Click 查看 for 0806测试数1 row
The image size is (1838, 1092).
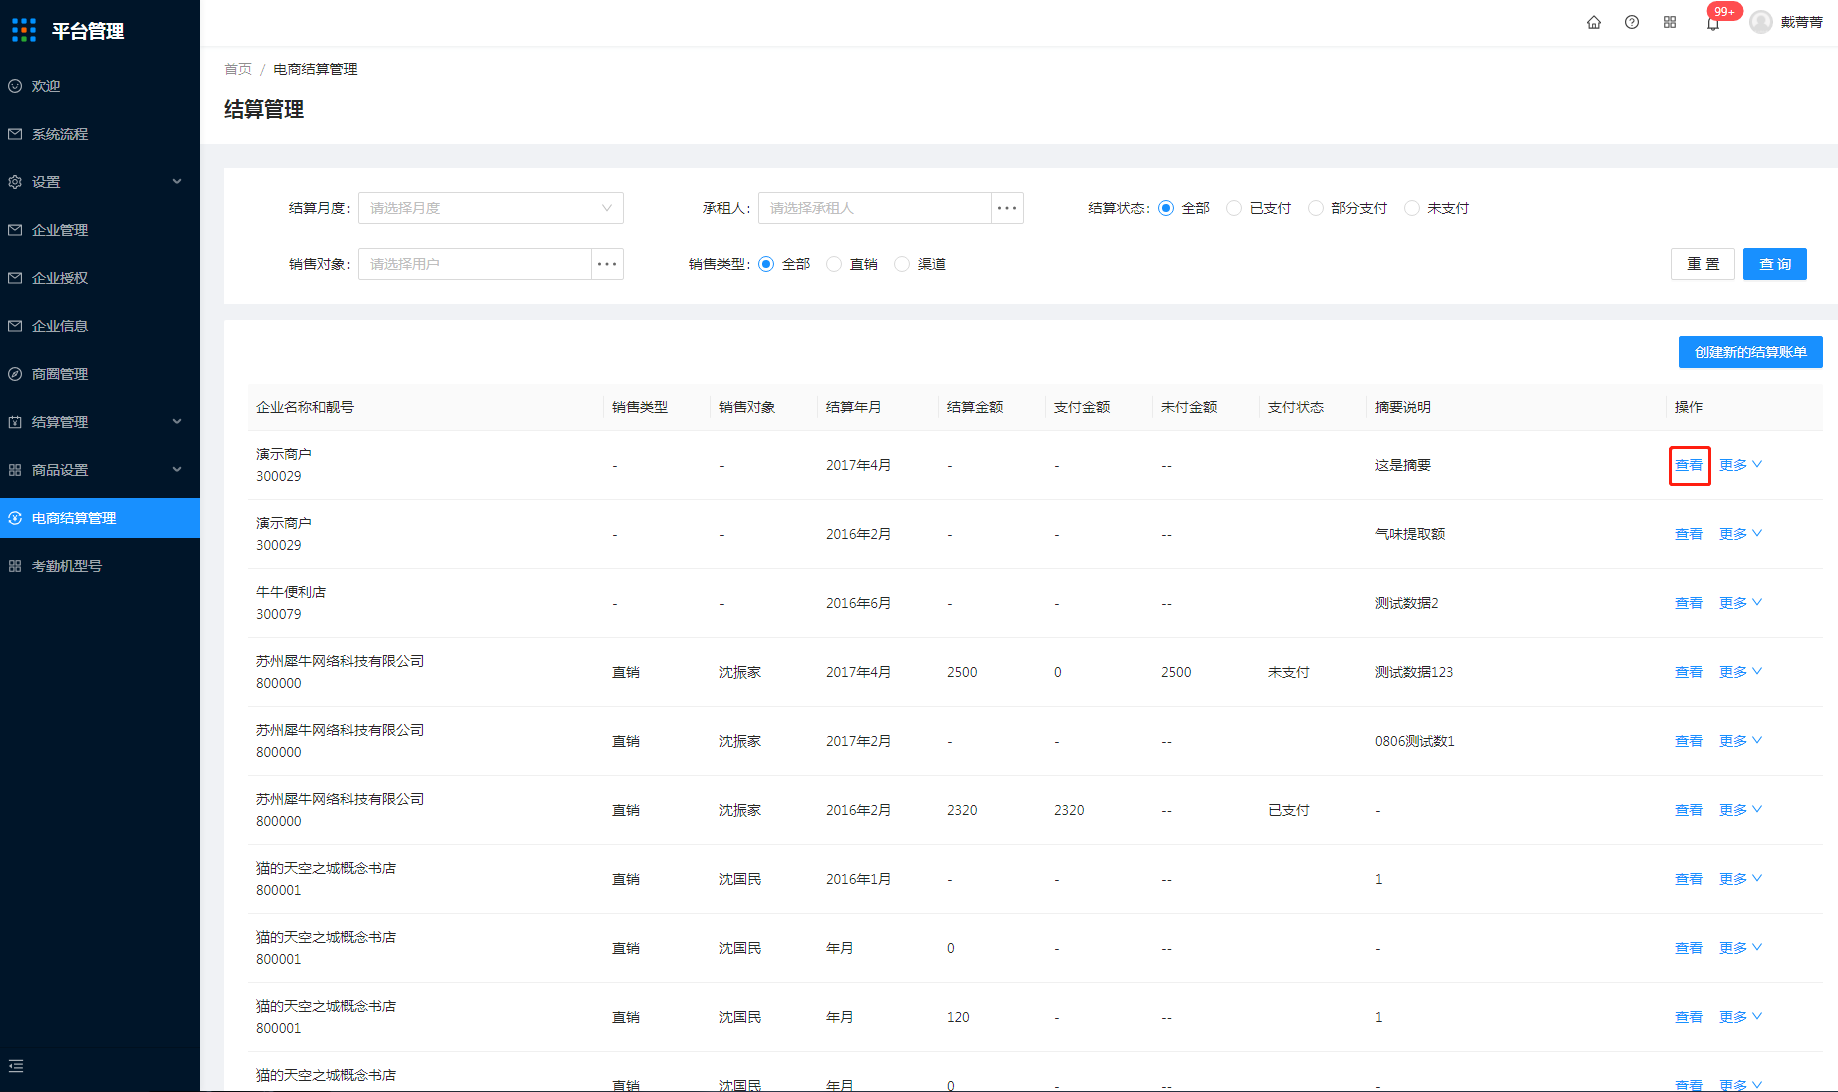pyautogui.click(x=1689, y=741)
